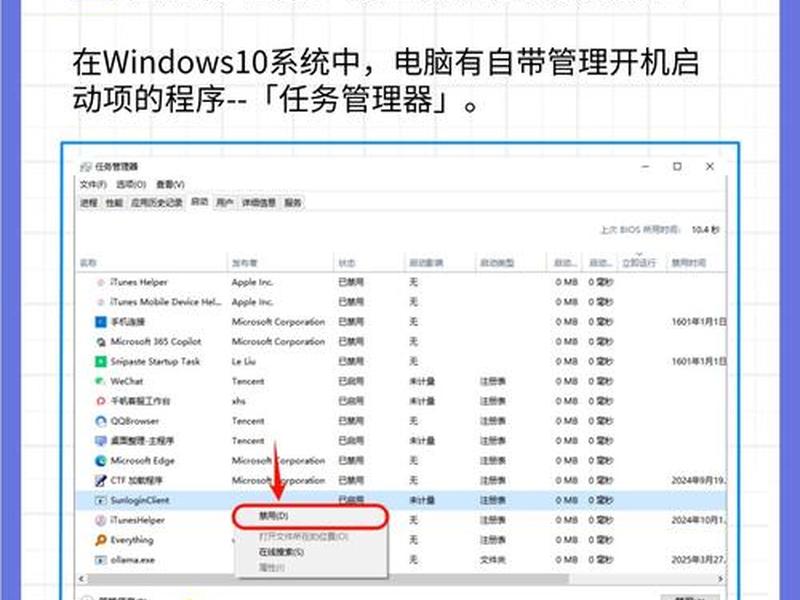
Task: Choose 属性(I) in the context menu
Action: pos(310,567)
